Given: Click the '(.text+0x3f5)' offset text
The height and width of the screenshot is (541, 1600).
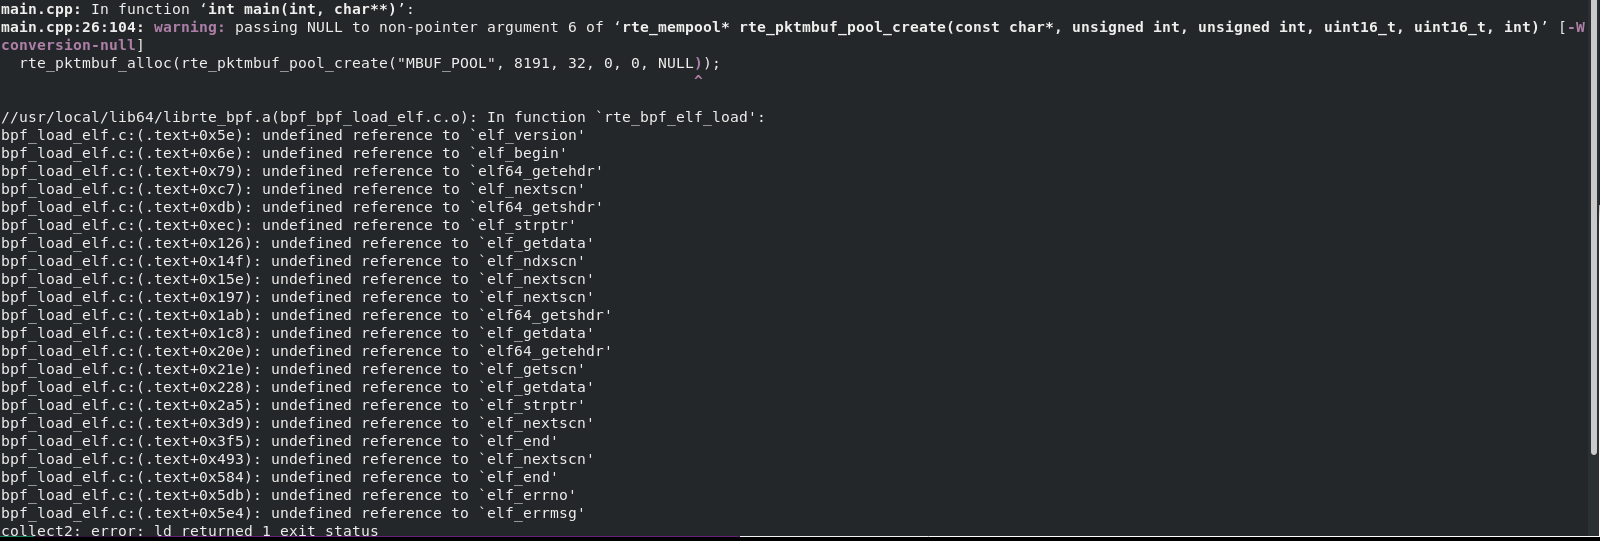Looking at the screenshot, I should [195, 441].
